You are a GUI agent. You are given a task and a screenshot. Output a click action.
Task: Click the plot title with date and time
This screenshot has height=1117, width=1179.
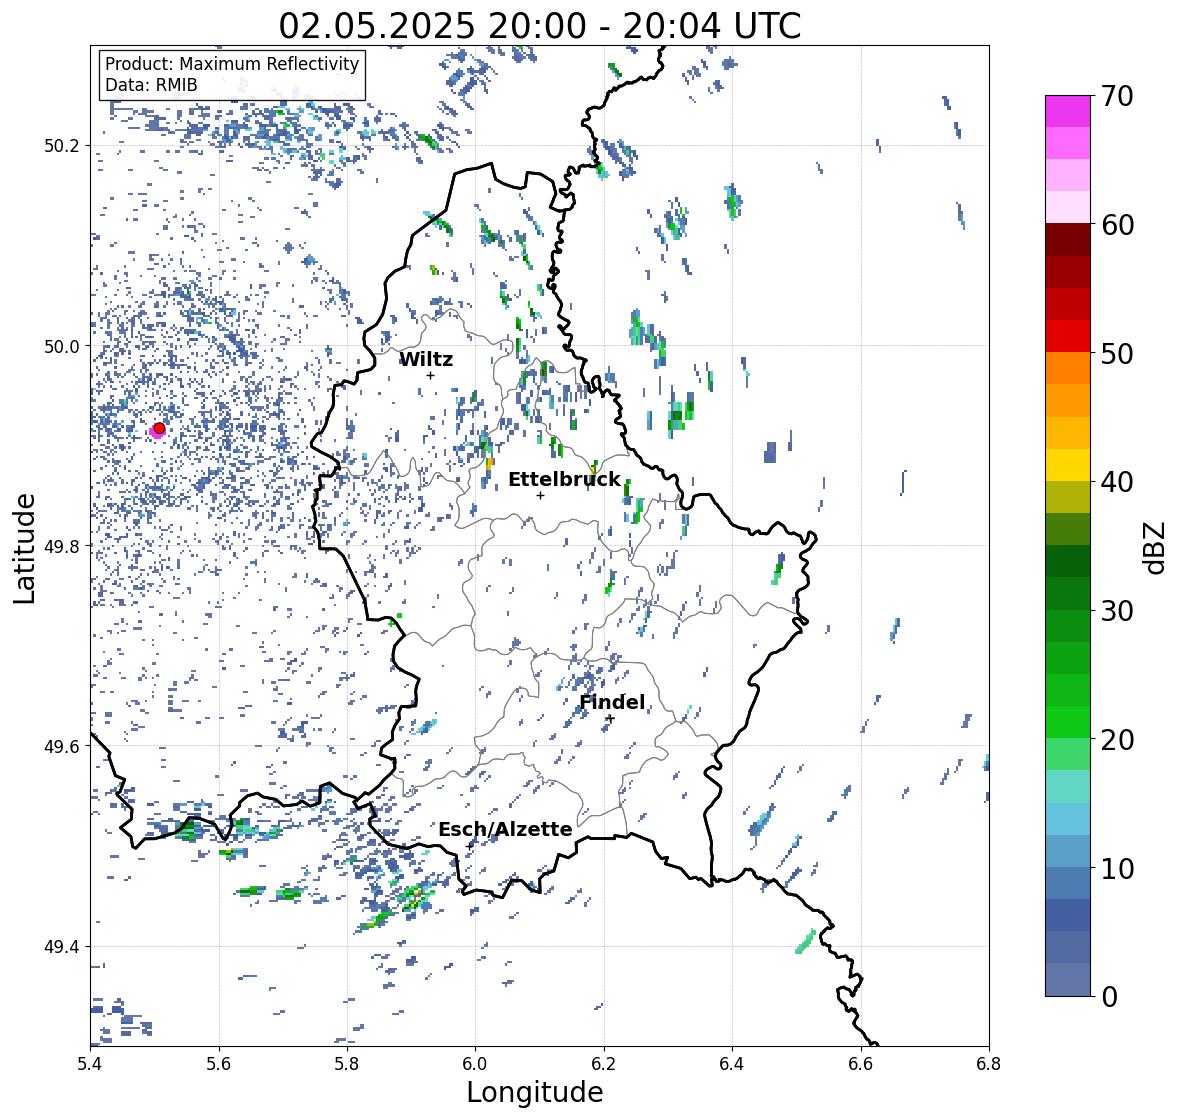540,26
